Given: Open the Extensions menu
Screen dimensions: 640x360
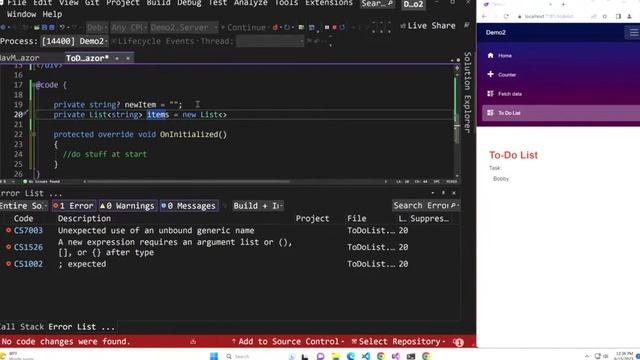Looking at the screenshot, I should pyautogui.click(x=329, y=3).
